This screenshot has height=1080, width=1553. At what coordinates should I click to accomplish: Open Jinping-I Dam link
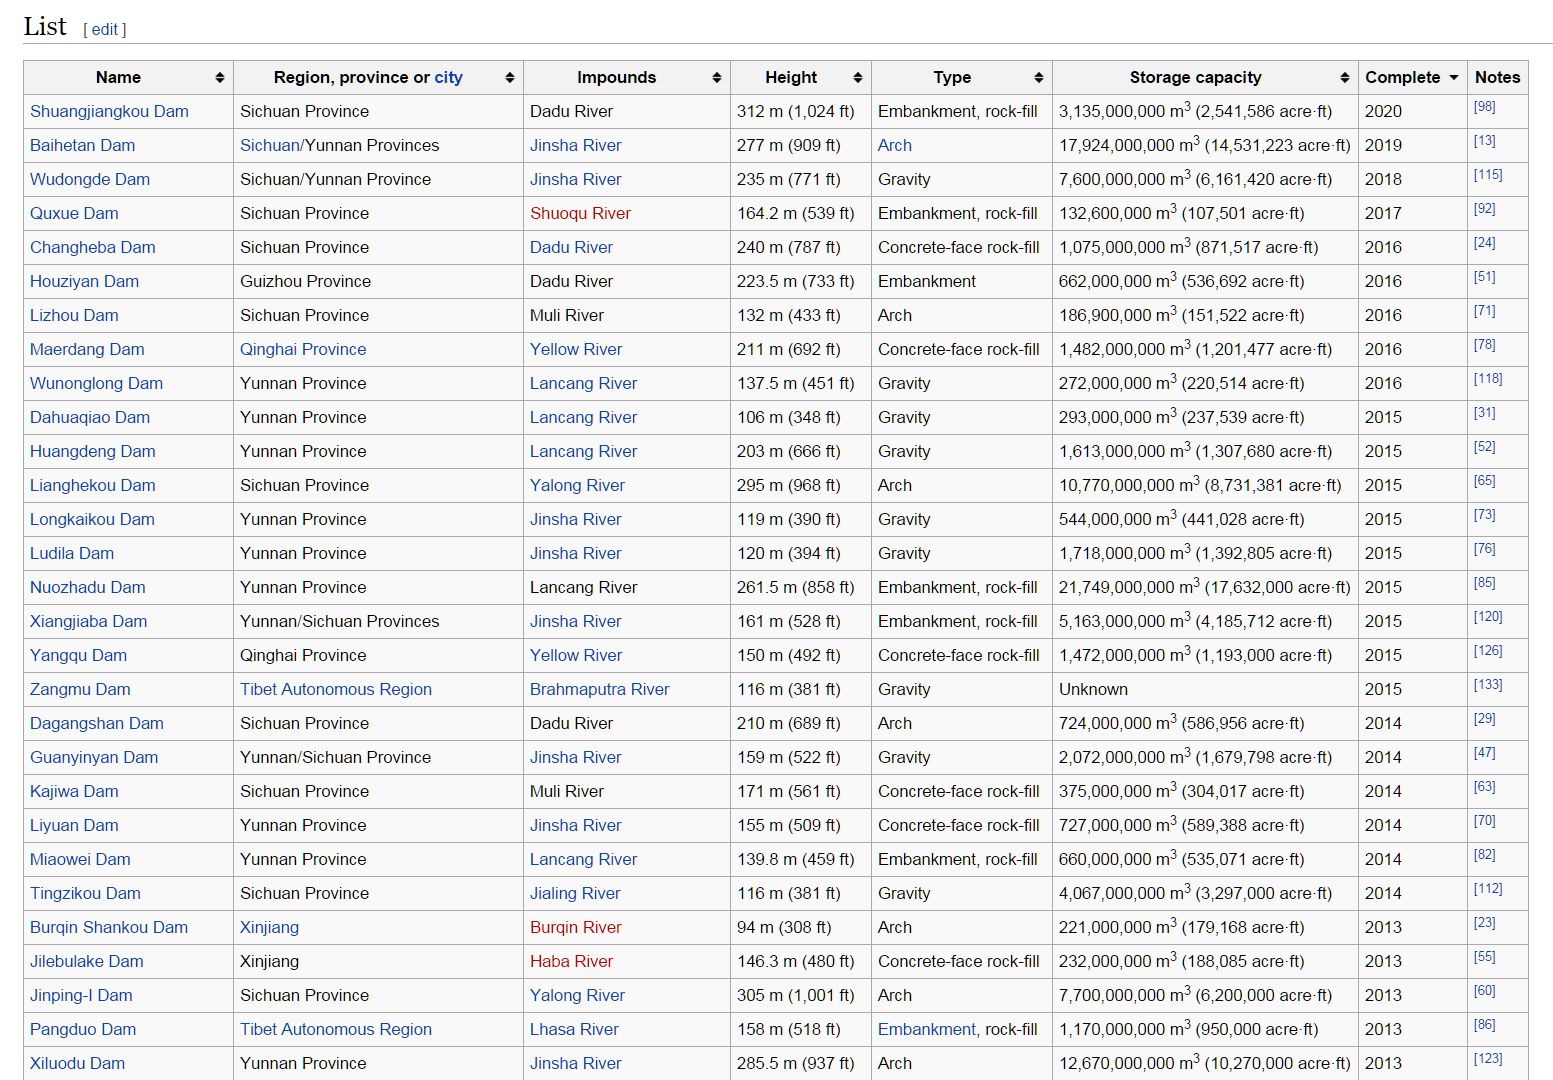coord(81,996)
